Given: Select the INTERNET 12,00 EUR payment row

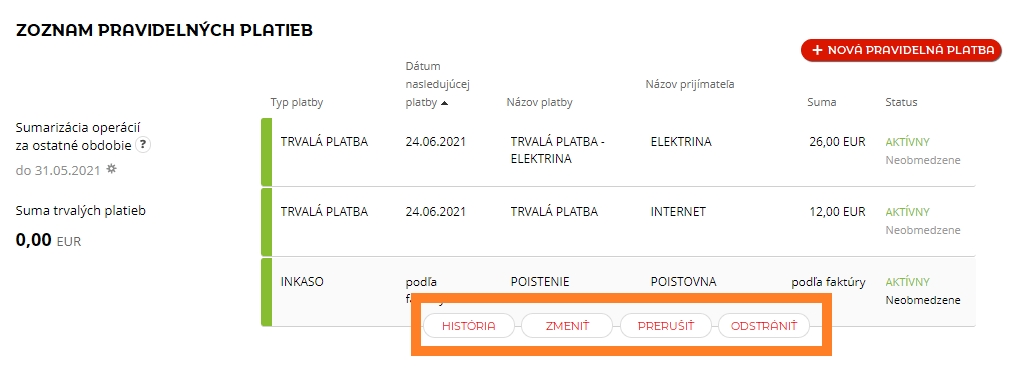Looking at the screenshot, I should coord(618,222).
